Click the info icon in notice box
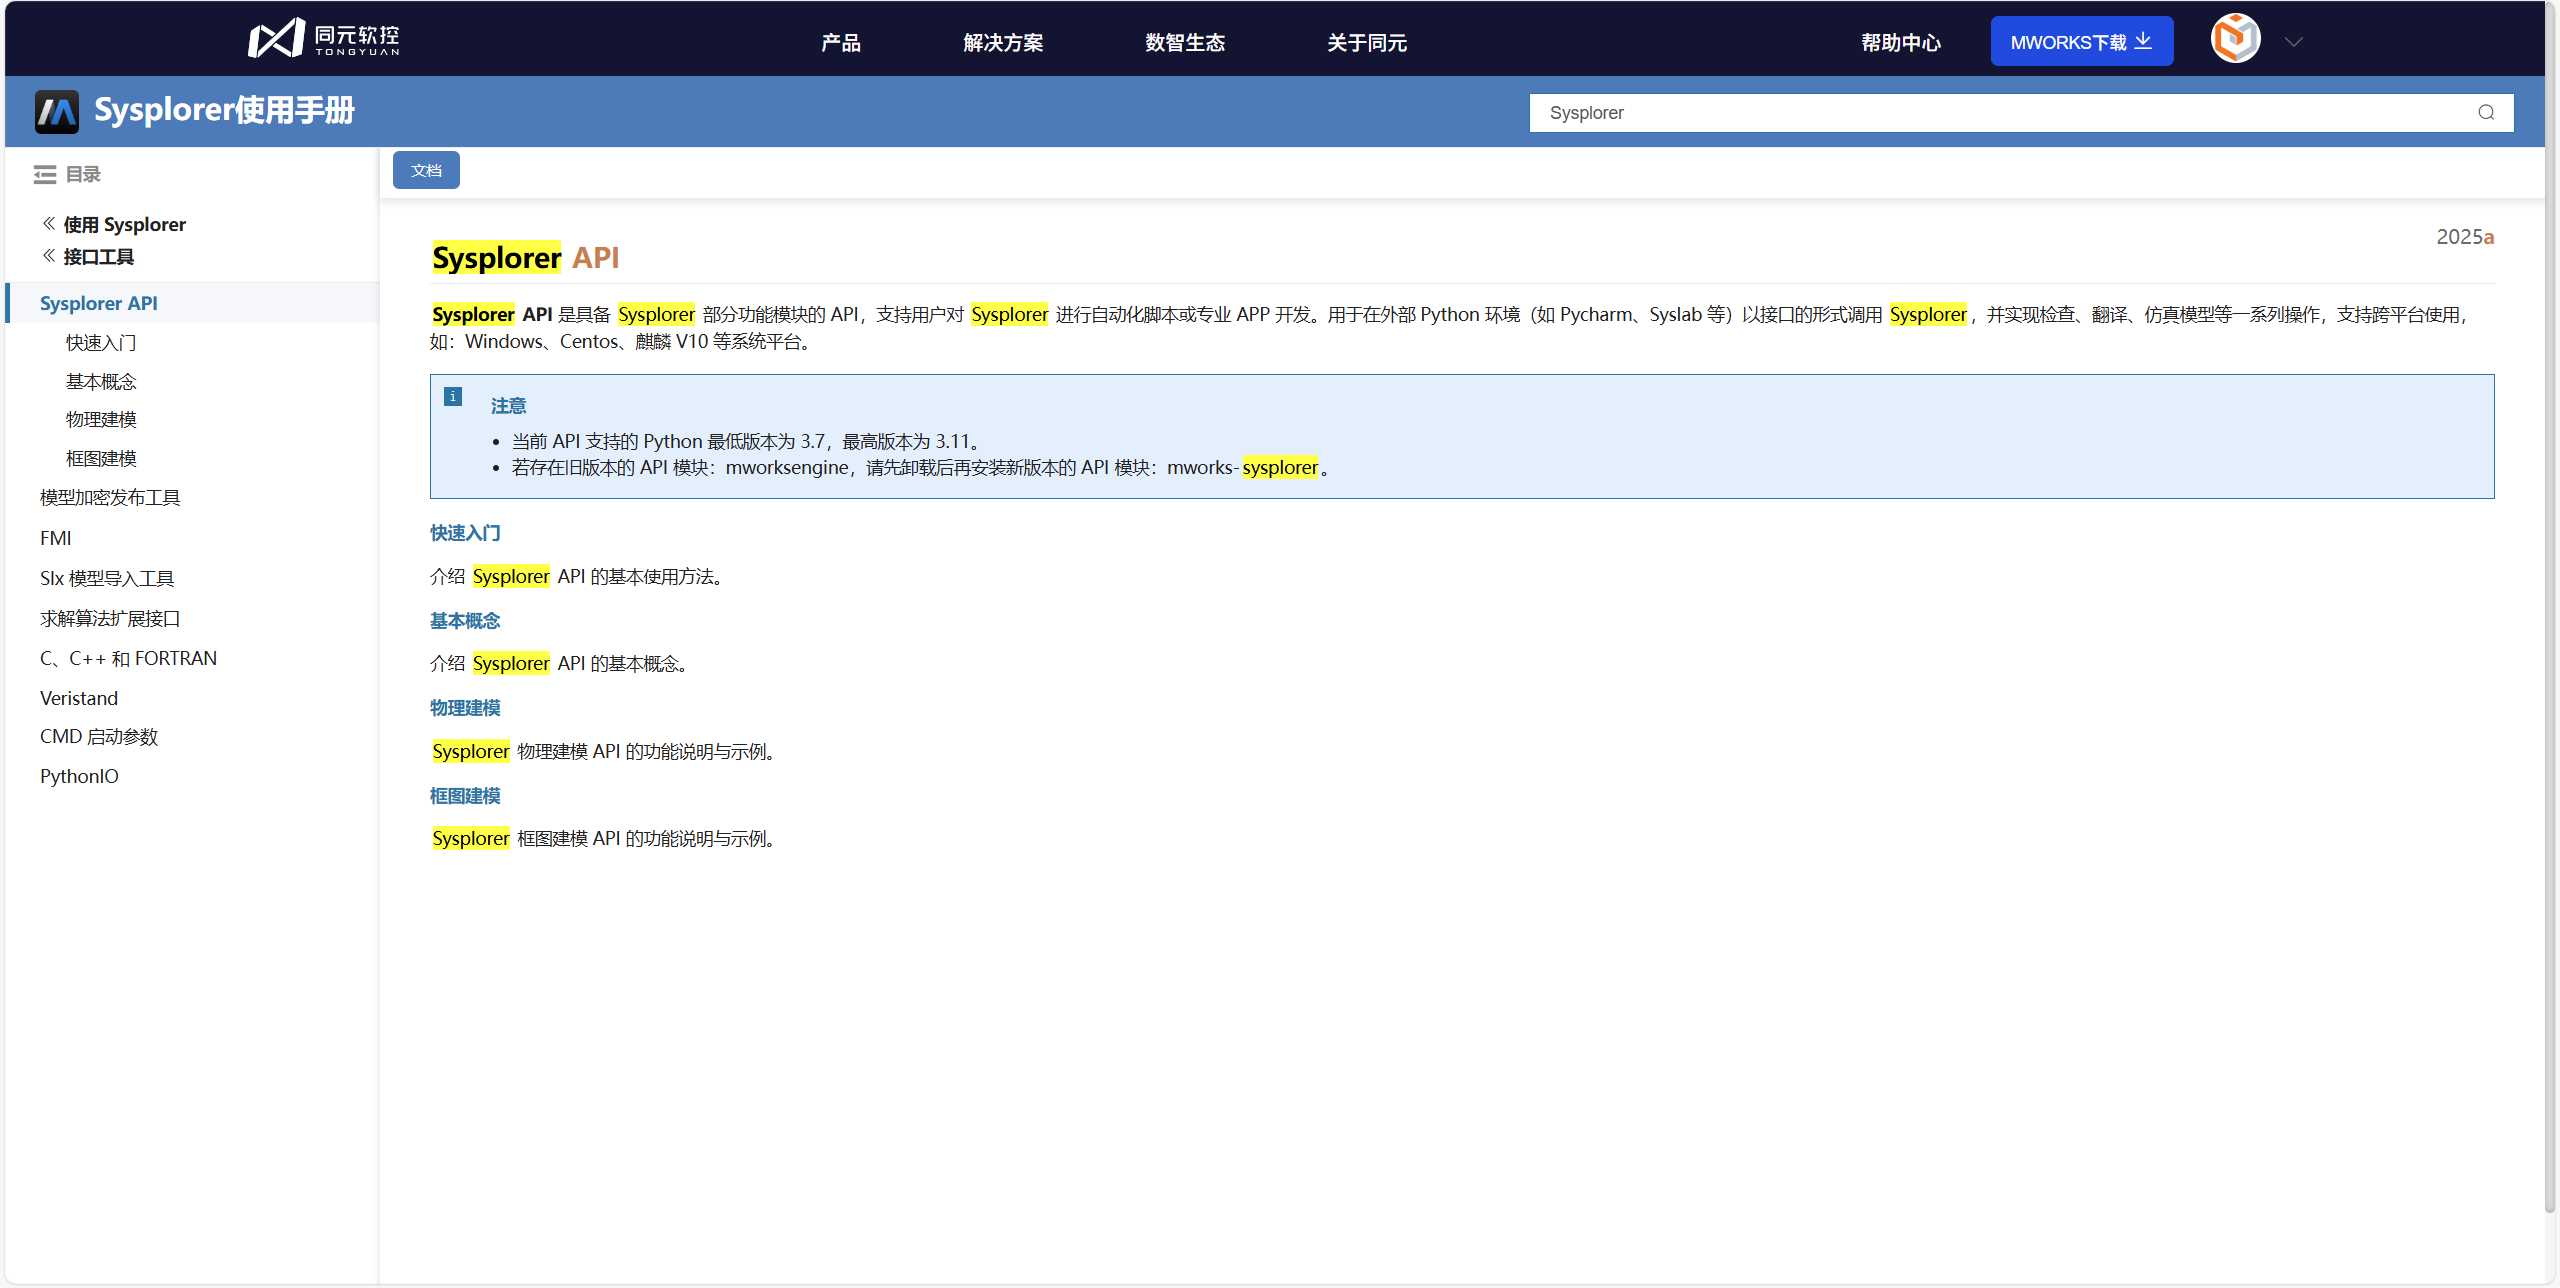Viewport: 2560px width, 1288px height. coord(453,397)
